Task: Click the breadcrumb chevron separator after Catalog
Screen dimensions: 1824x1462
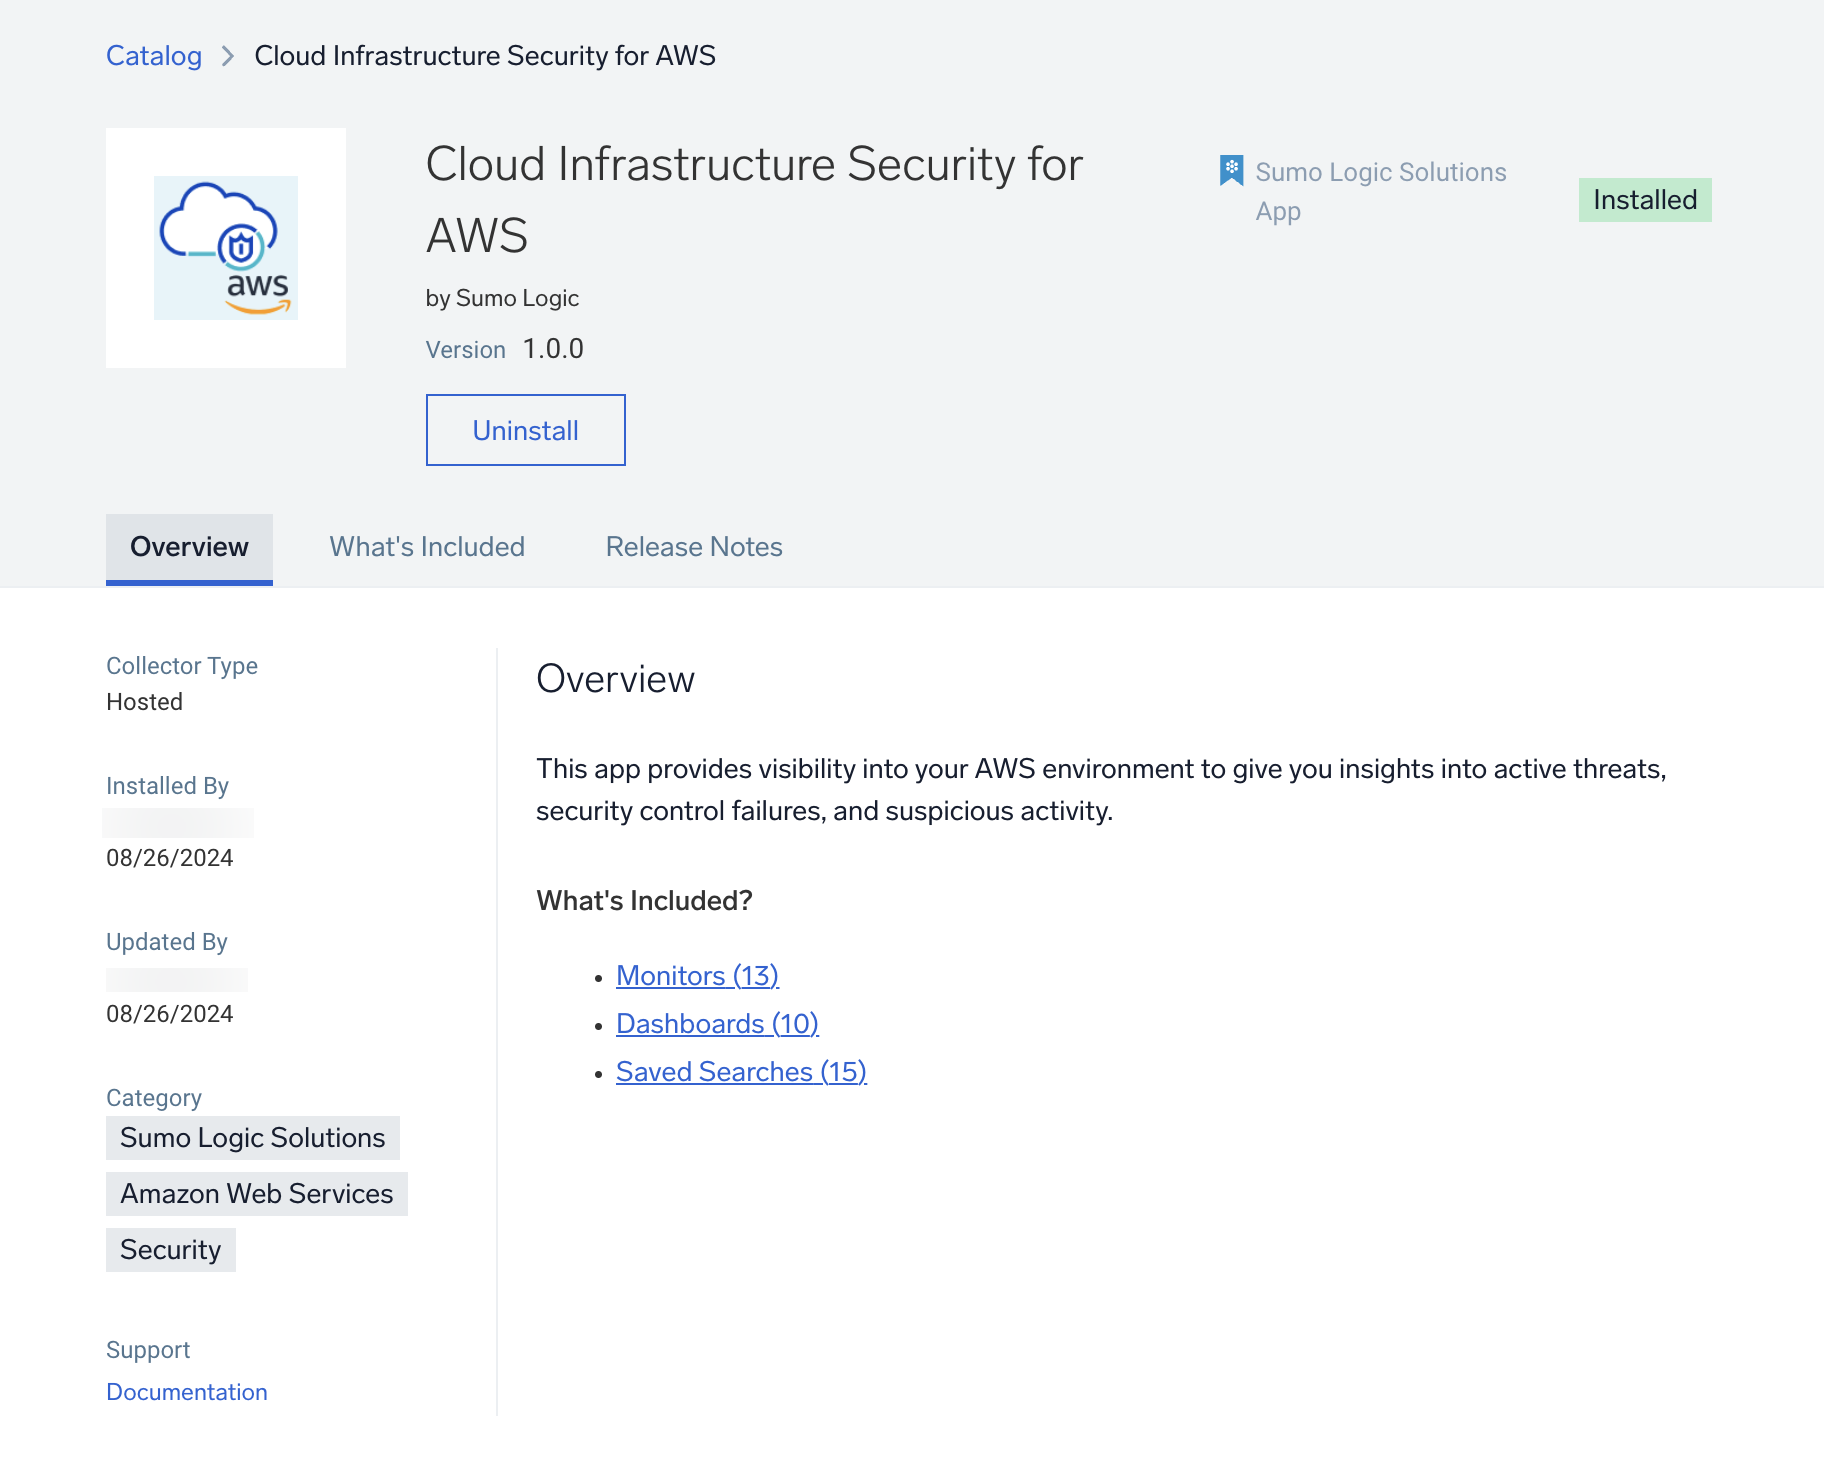Action: click(228, 56)
